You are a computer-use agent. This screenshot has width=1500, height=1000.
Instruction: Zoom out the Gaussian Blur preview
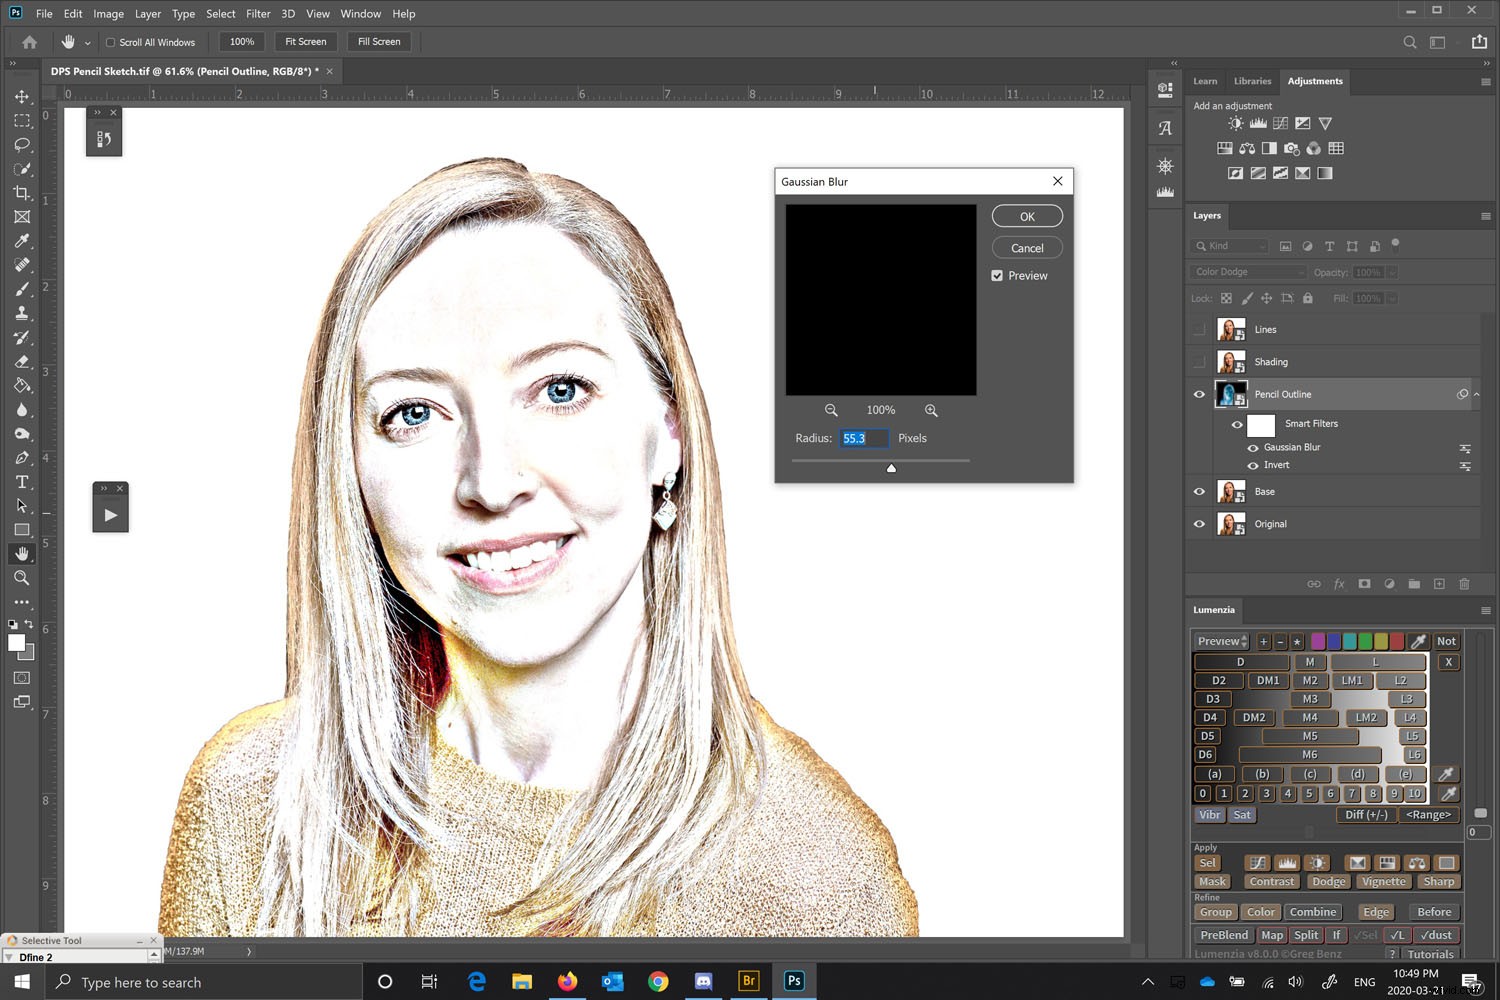point(831,410)
